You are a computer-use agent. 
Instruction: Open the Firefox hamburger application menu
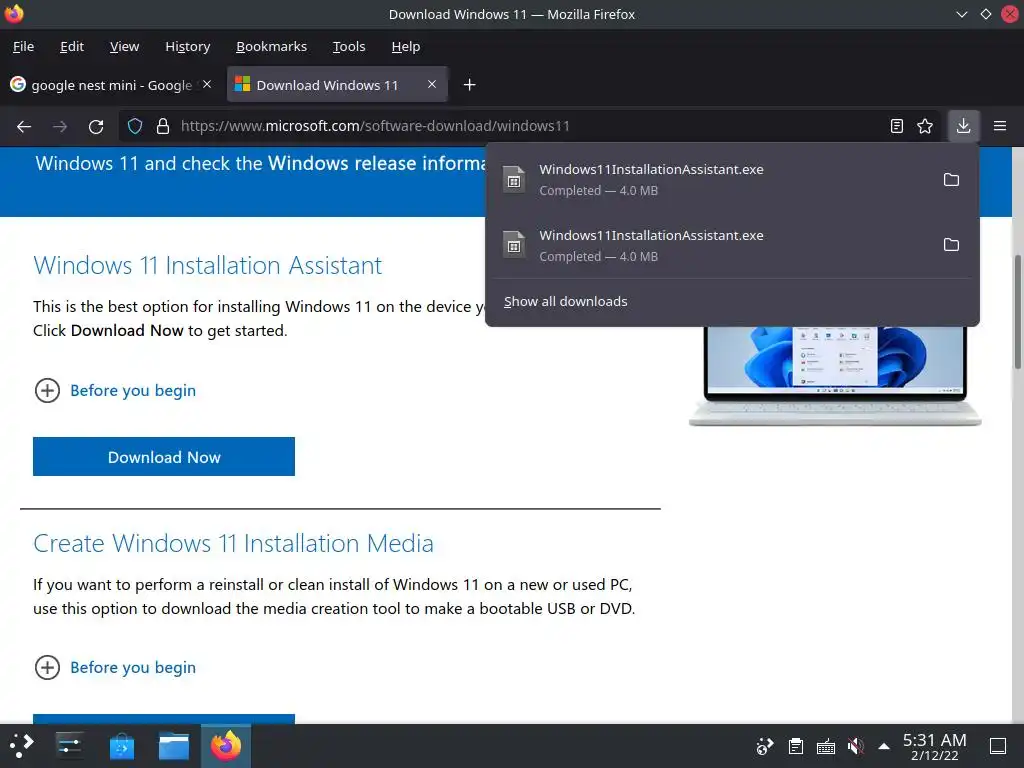point(1000,126)
